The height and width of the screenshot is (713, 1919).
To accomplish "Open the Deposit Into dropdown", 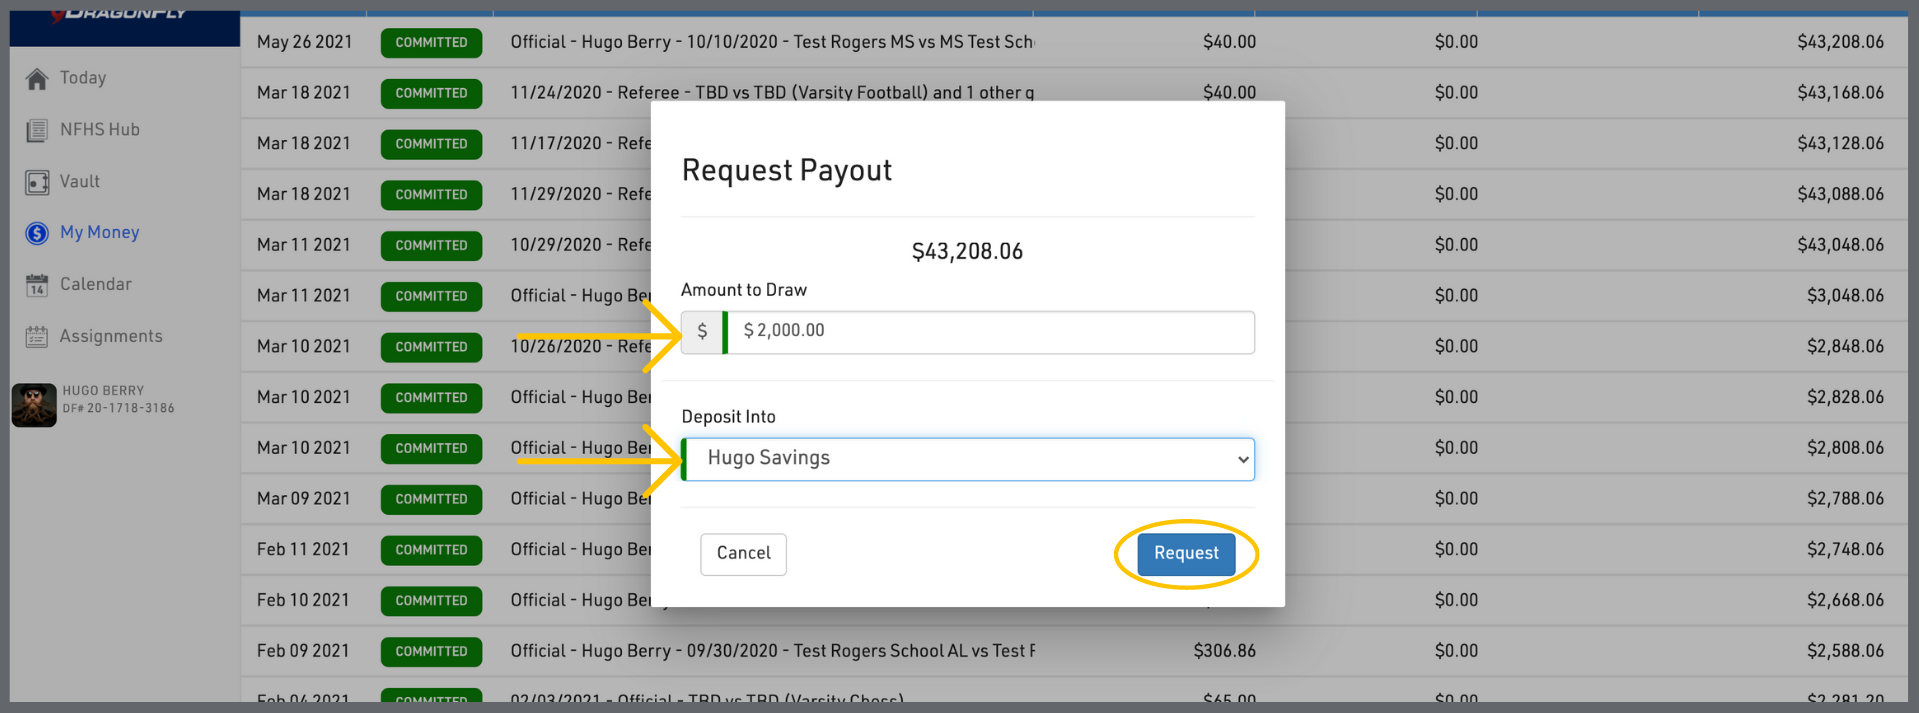I will (x=966, y=459).
